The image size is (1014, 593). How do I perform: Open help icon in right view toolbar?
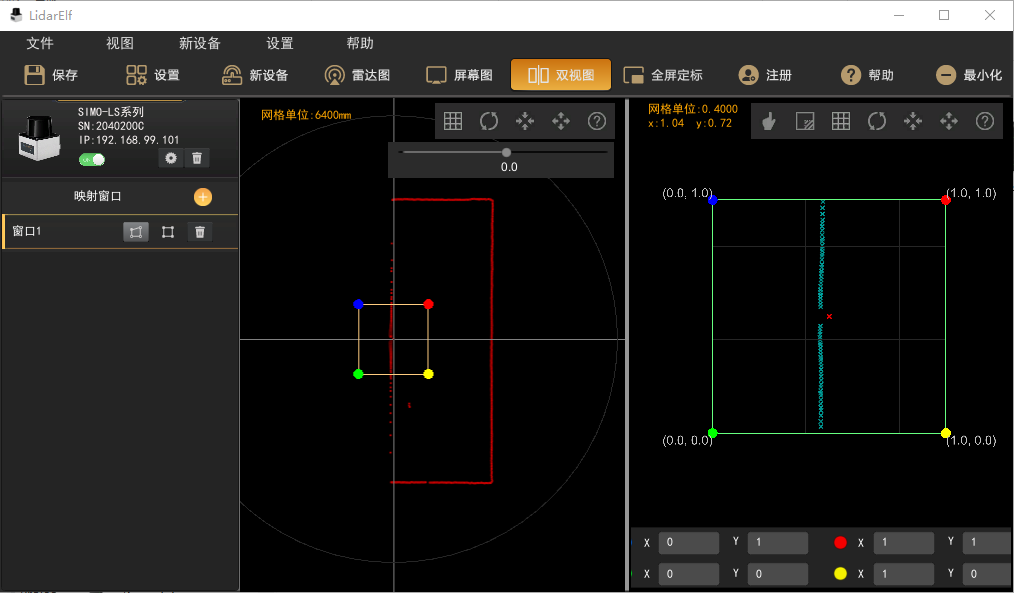coord(985,121)
